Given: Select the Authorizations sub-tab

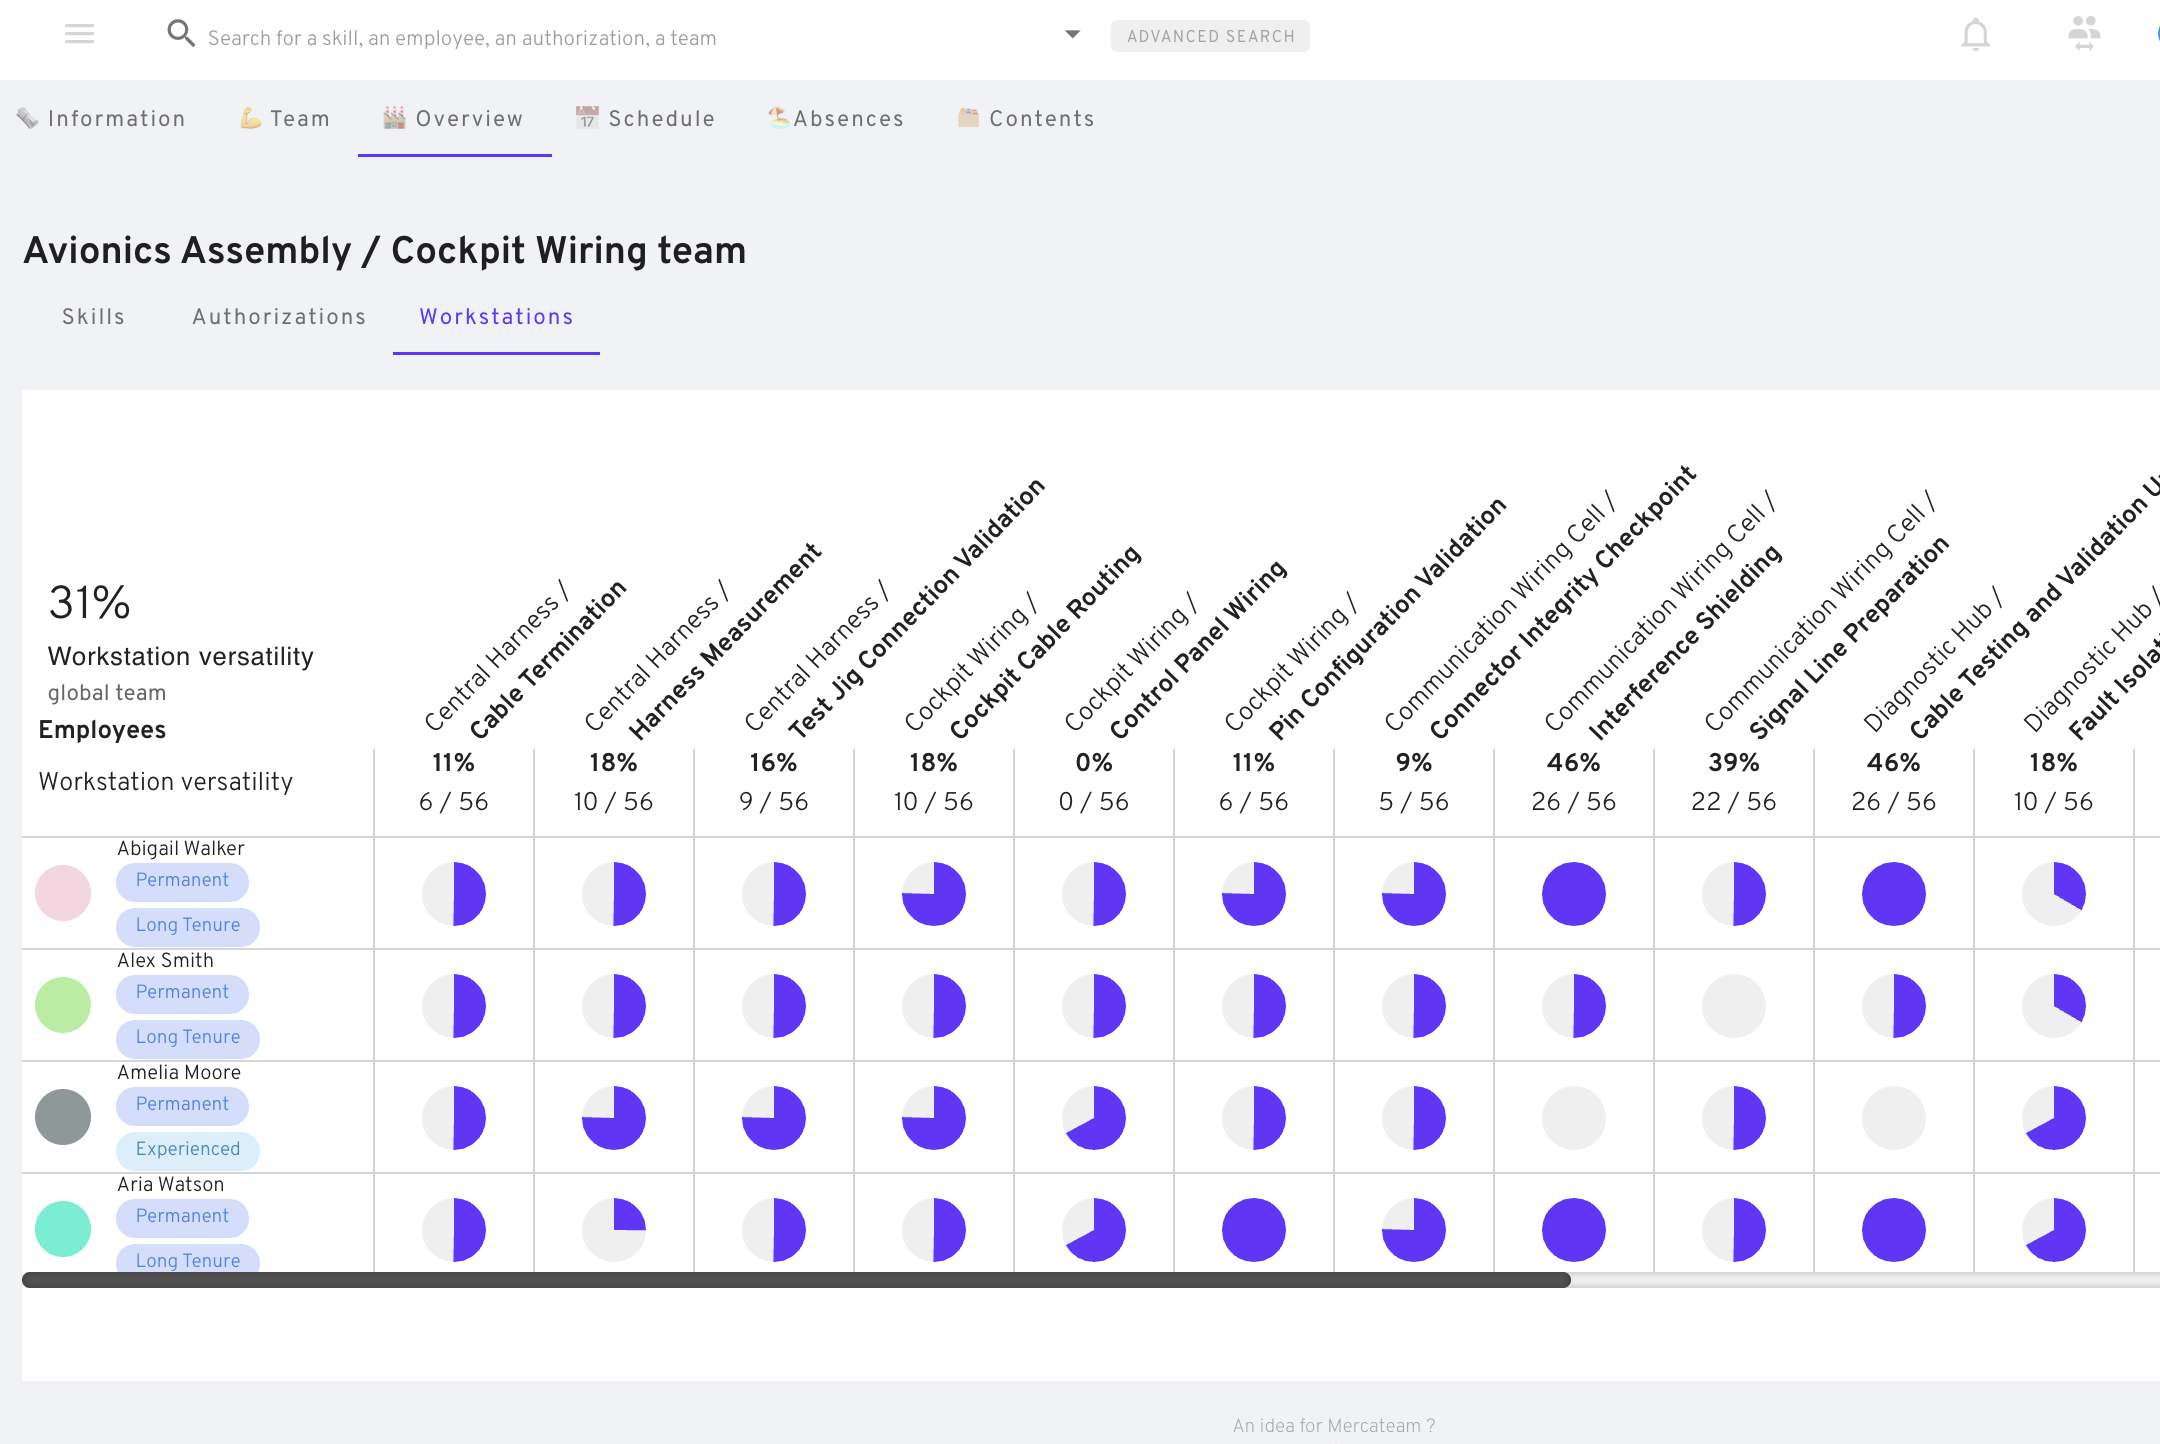Looking at the screenshot, I should [x=279, y=317].
